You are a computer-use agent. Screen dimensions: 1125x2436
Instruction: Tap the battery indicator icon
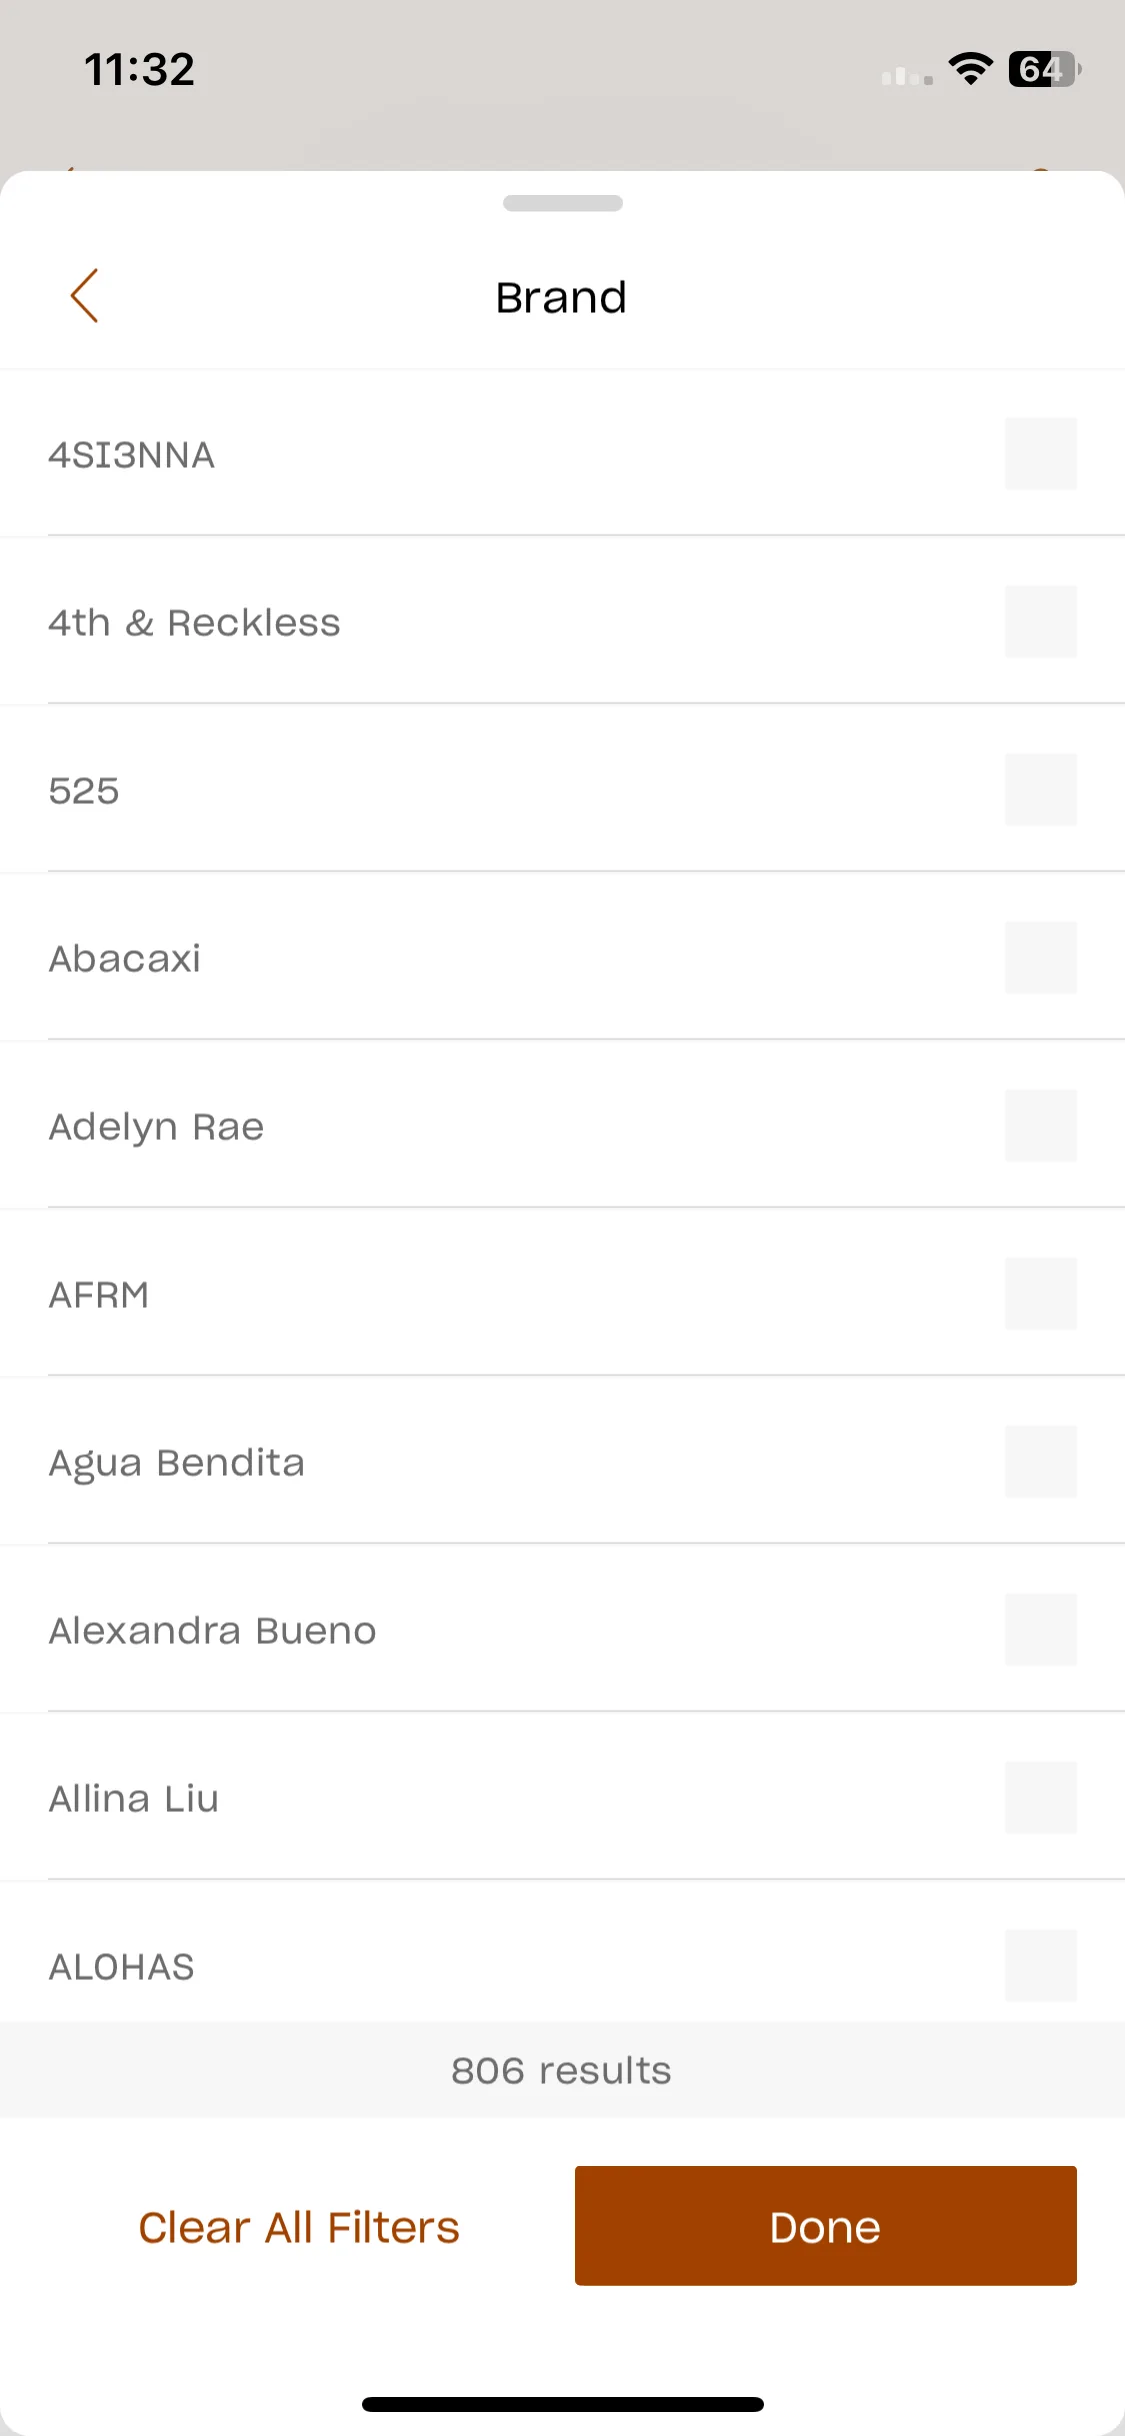click(1045, 69)
